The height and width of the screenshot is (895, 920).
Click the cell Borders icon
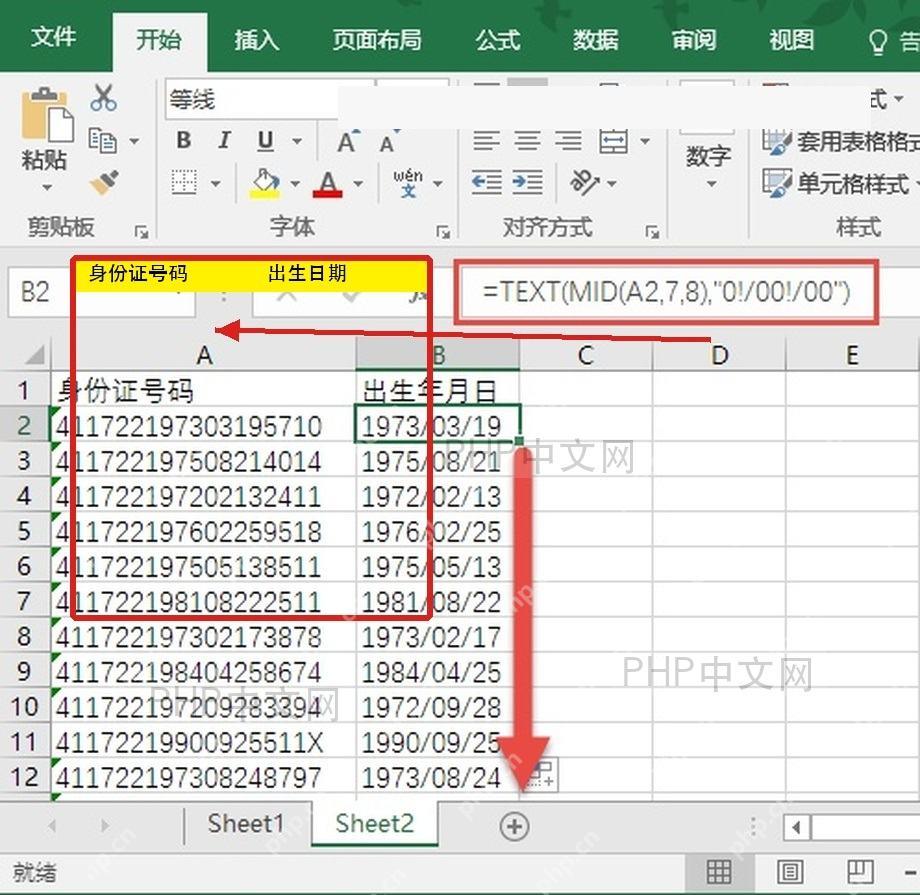pyautogui.click(x=184, y=183)
